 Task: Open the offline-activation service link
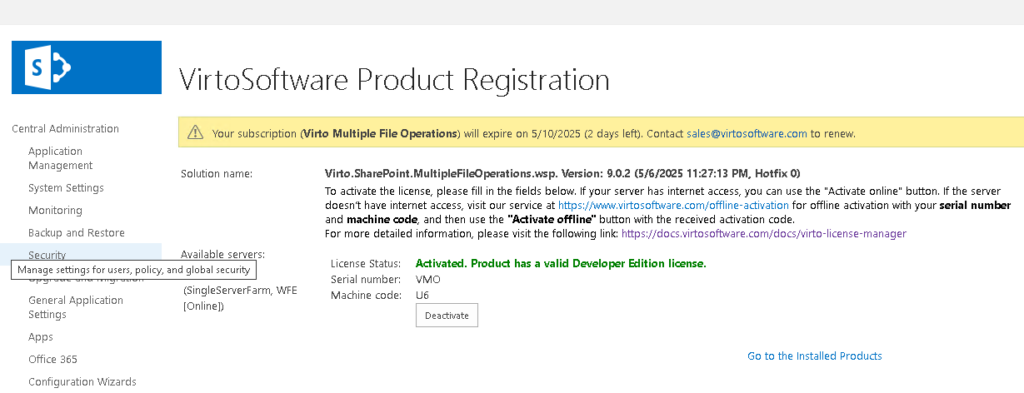coord(673,205)
